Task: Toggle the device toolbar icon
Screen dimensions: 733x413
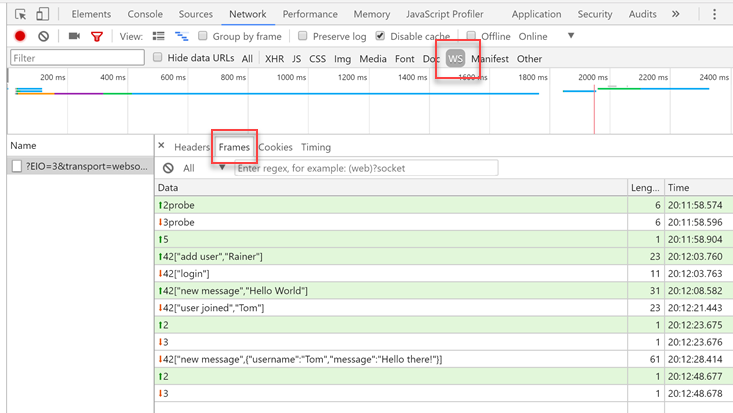Action: coord(43,14)
